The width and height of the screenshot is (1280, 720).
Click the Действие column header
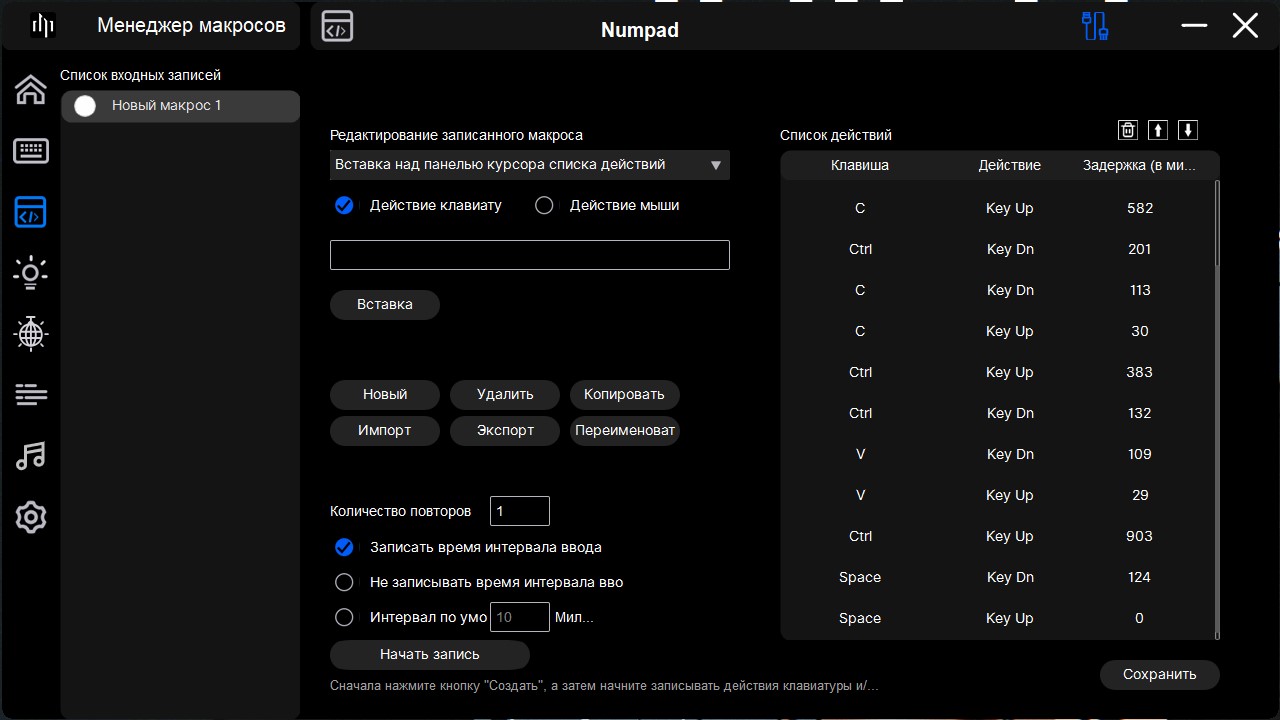pos(1010,165)
